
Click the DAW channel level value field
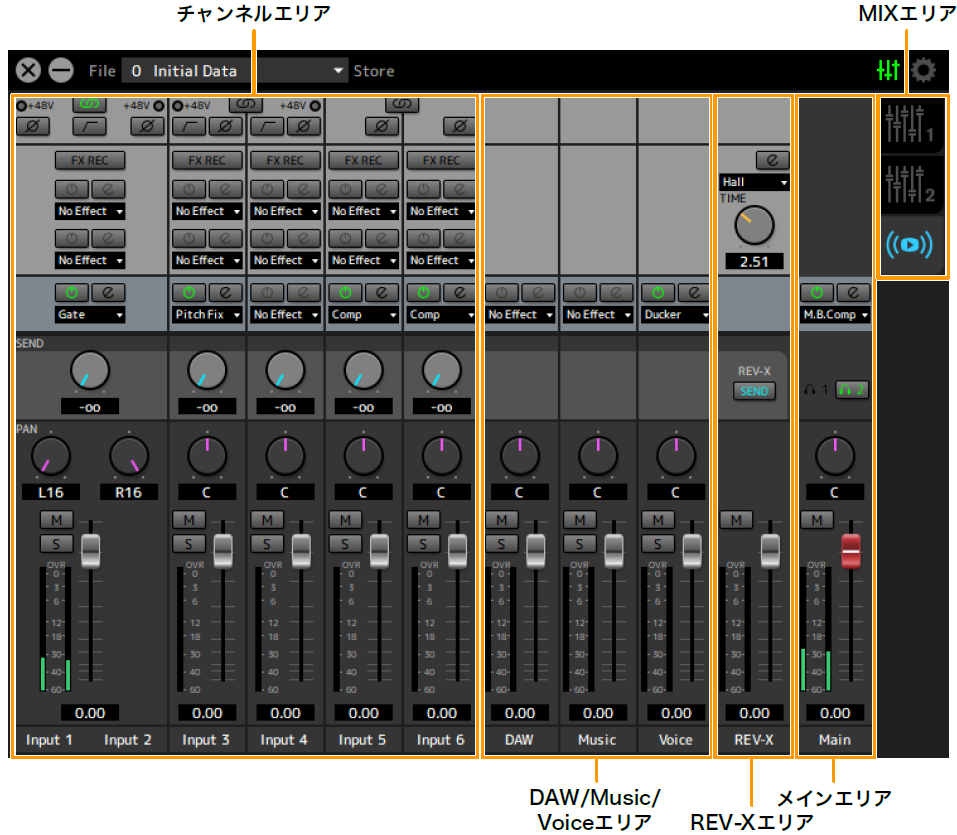point(520,713)
